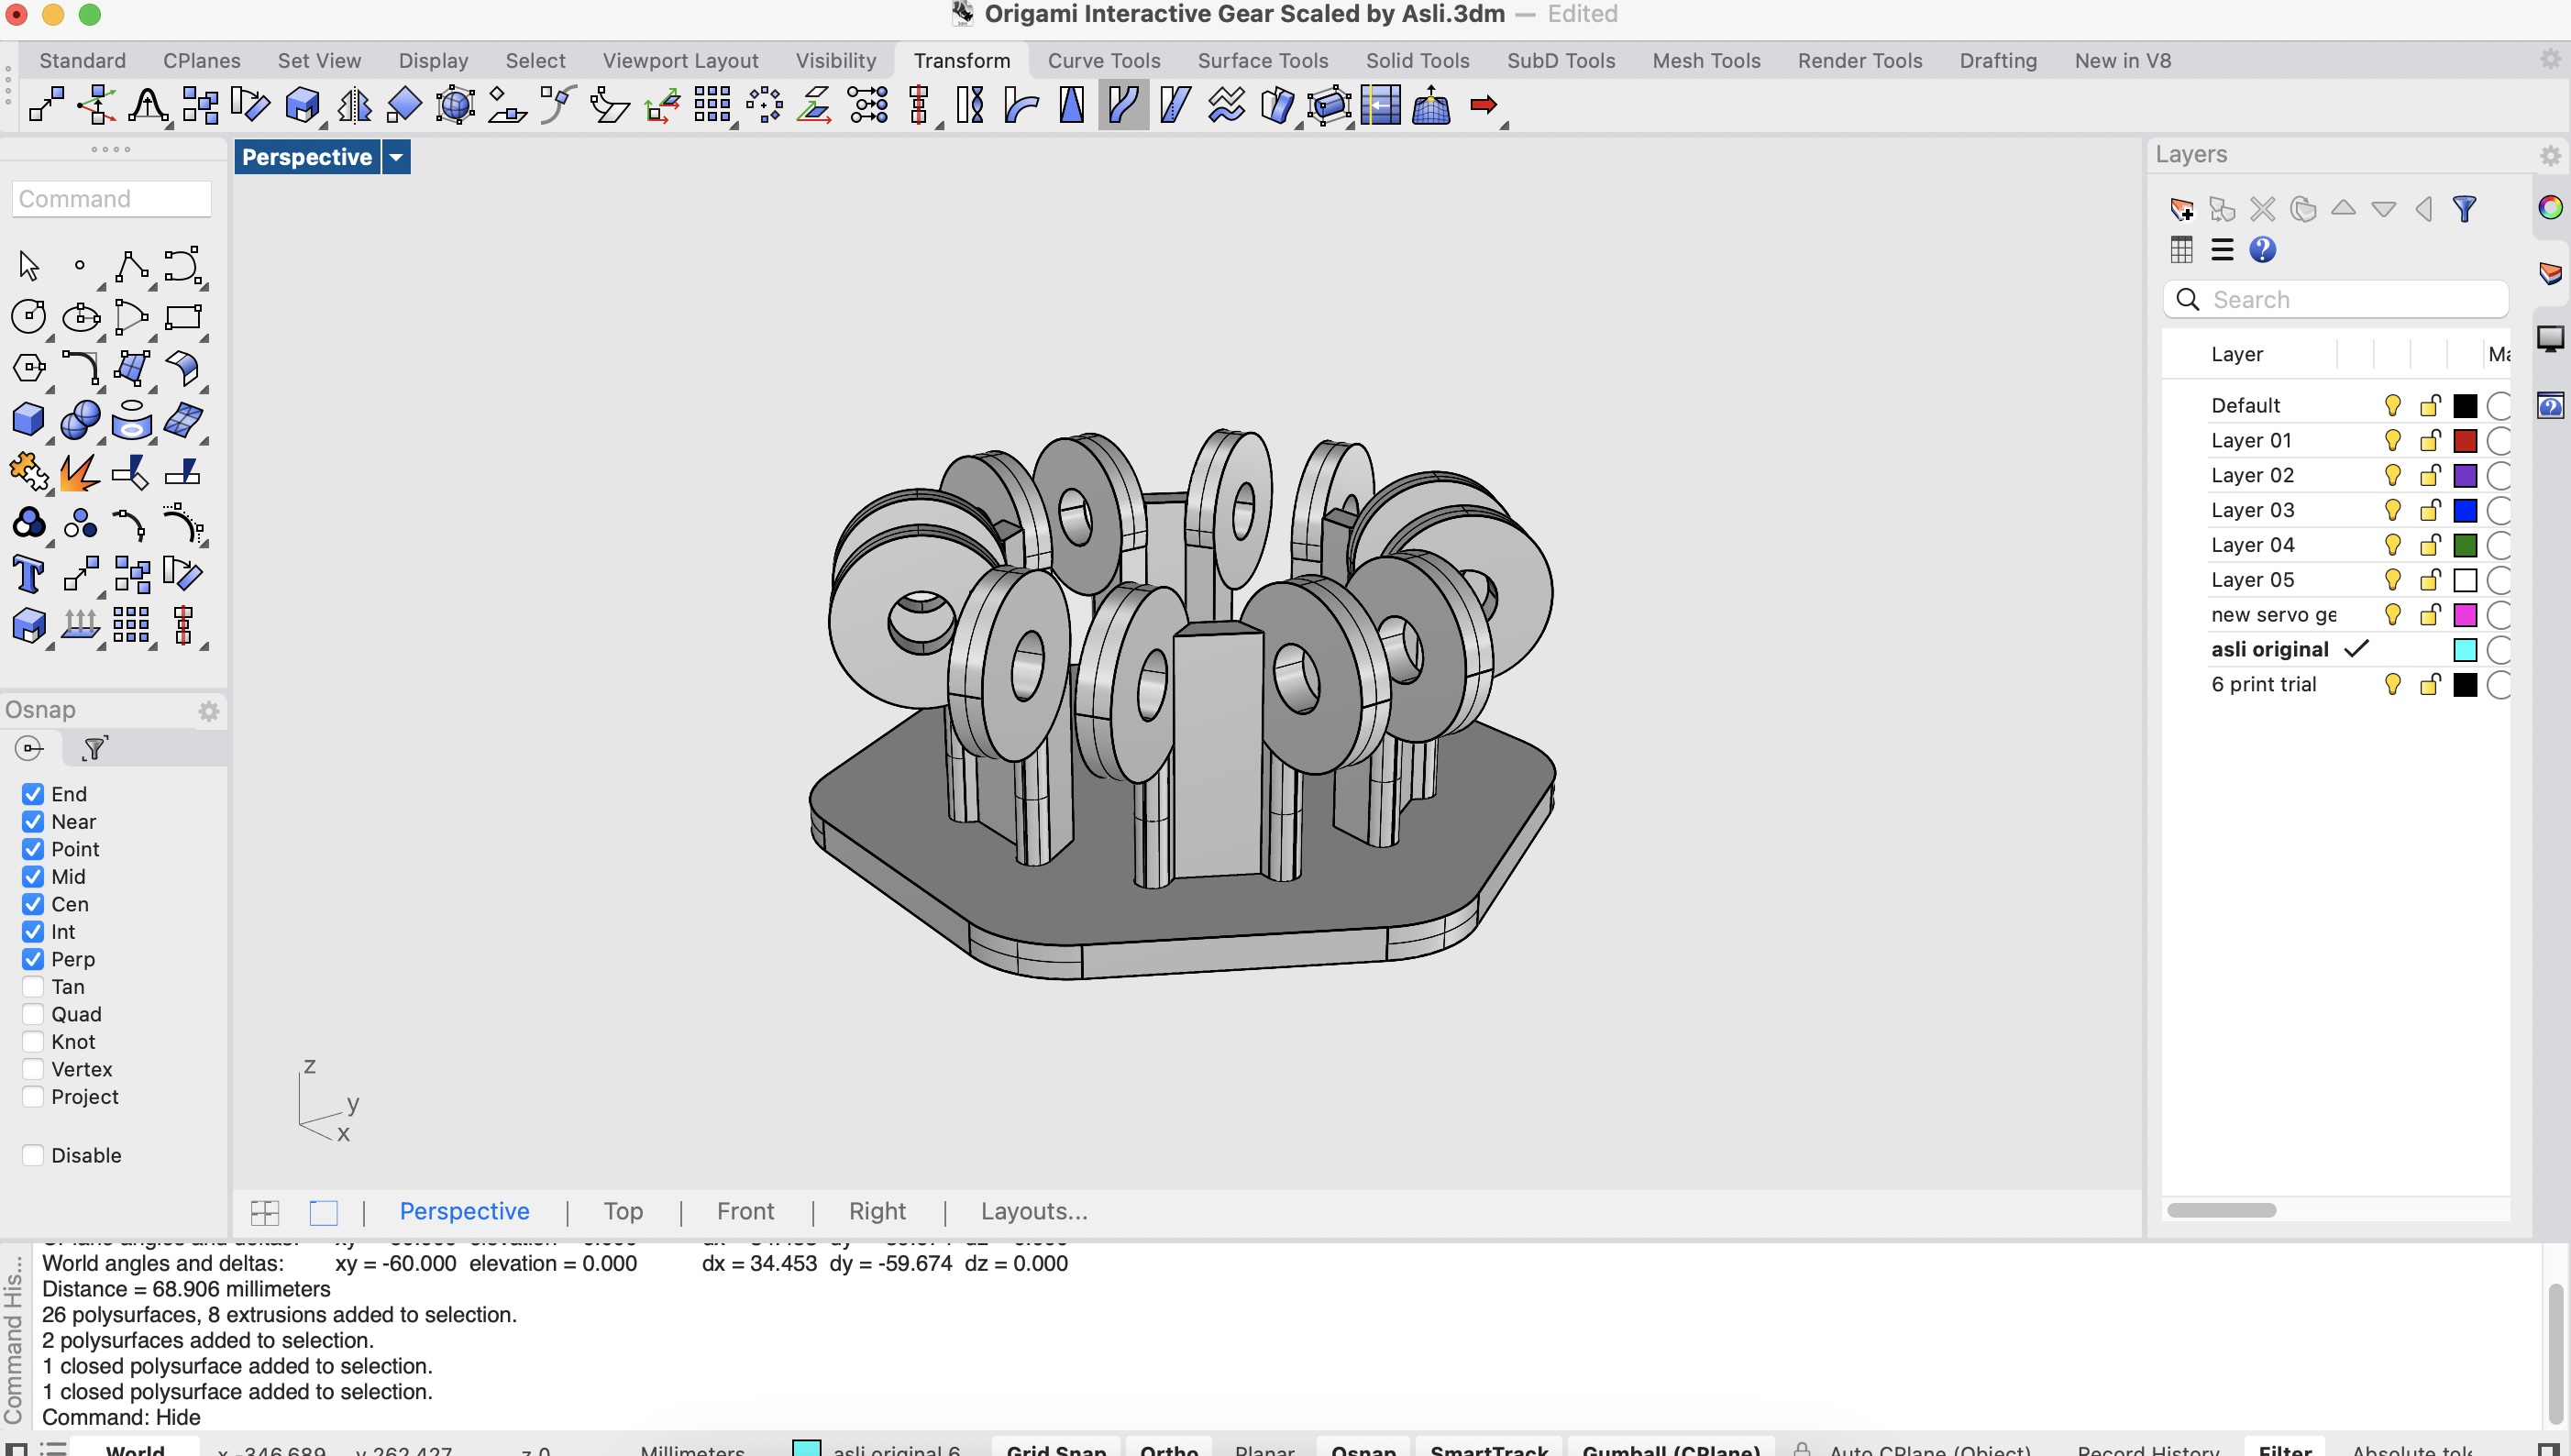Viewport: 2571px width, 1456px height.
Task: Select the Box solid tool in left sidebar
Action: click(x=28, y=419)
